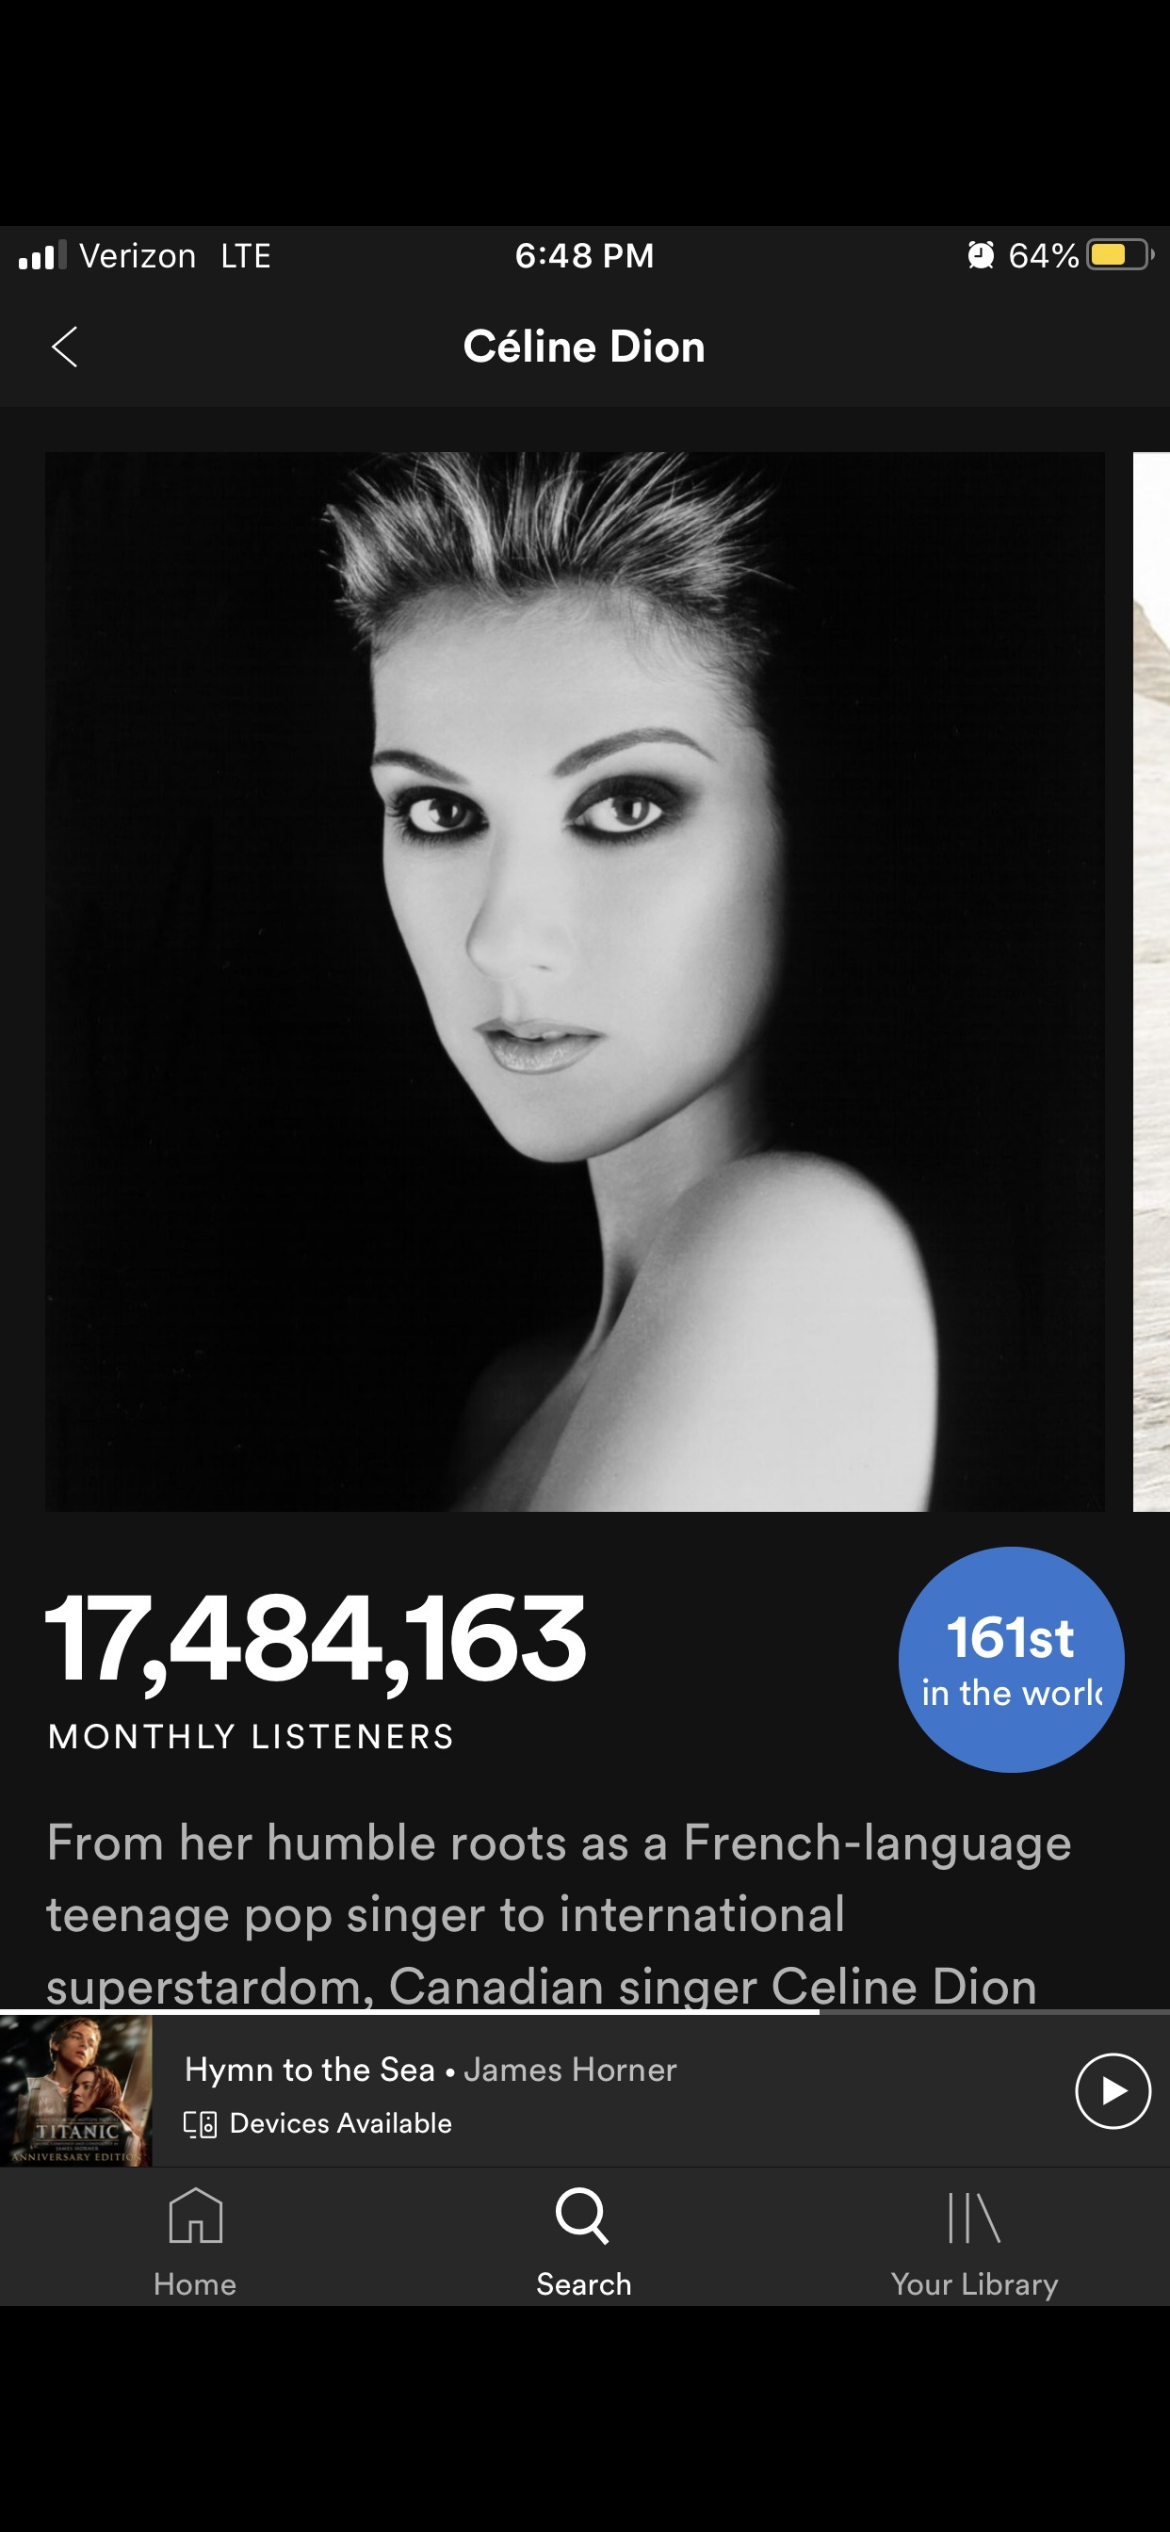1170x2532 pixels.
Task: Tap the alarm clock status icon
Action: (x=981, y=255)
